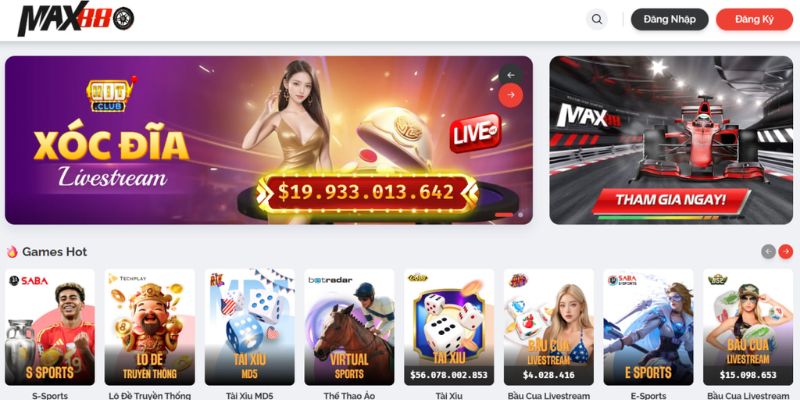Open the Tài Xỉu MD5 game card

pos(250,327)
